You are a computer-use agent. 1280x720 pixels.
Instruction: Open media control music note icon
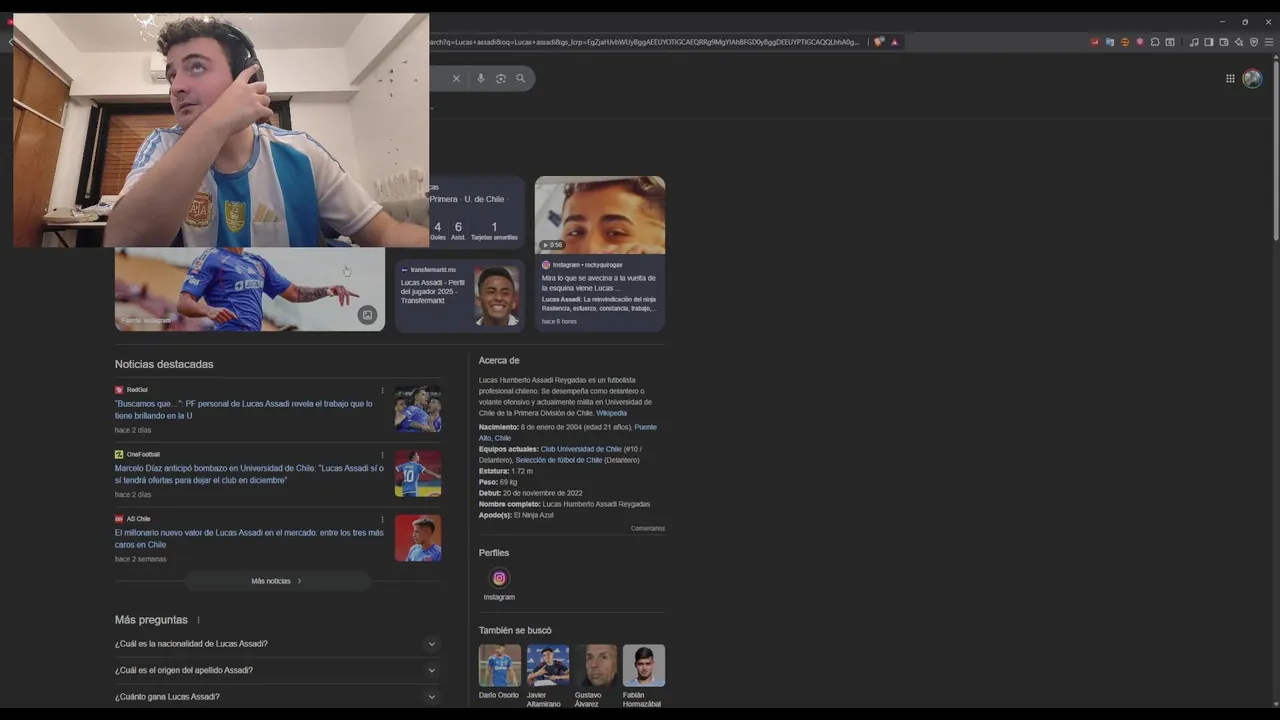[1194, 42]
